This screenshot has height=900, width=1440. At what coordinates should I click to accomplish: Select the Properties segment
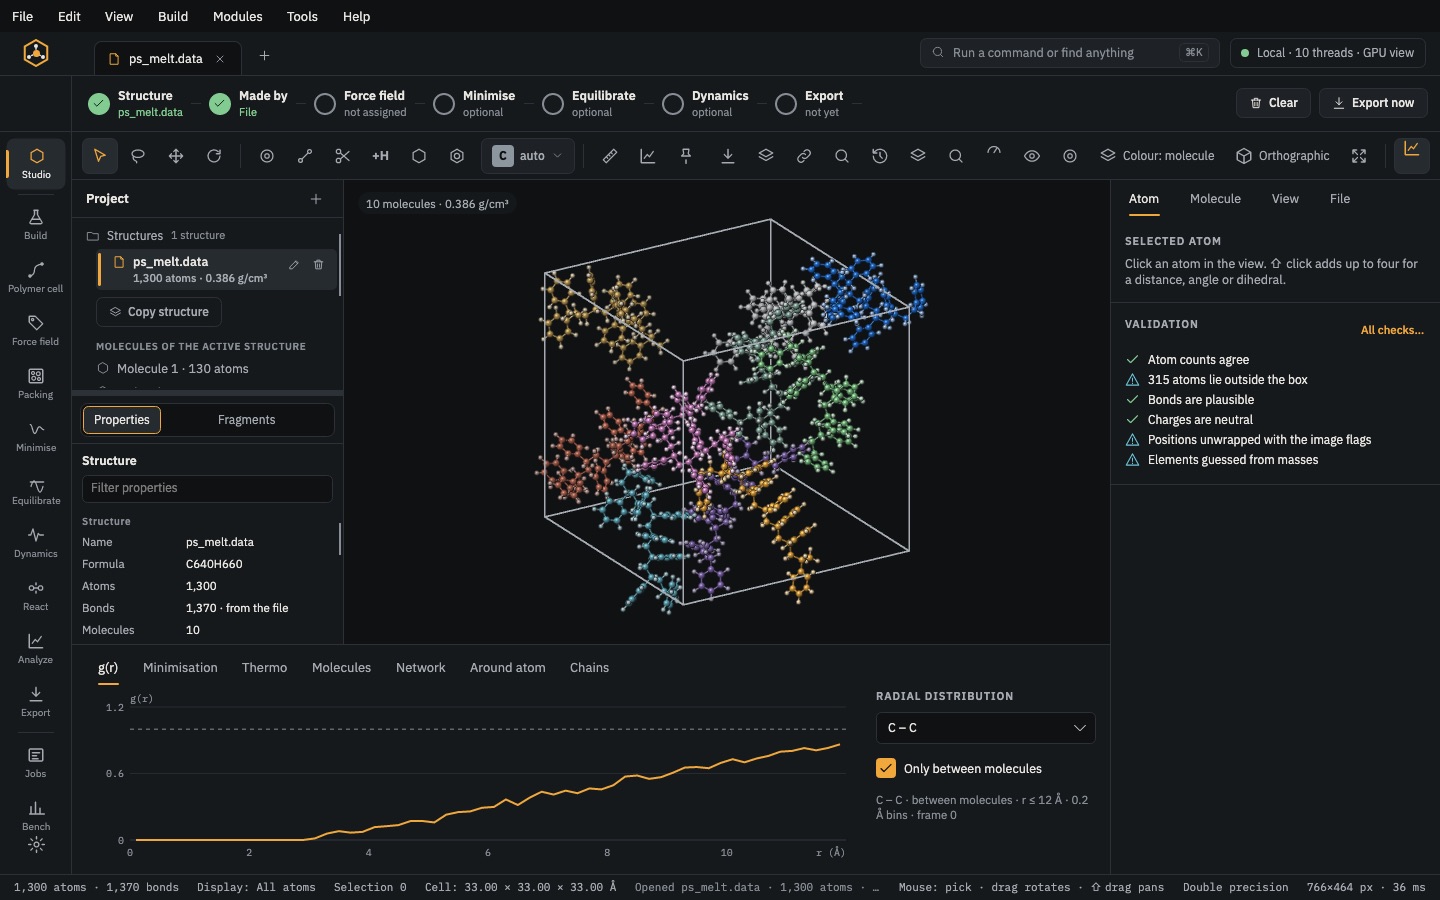click(x=122, y=420)
